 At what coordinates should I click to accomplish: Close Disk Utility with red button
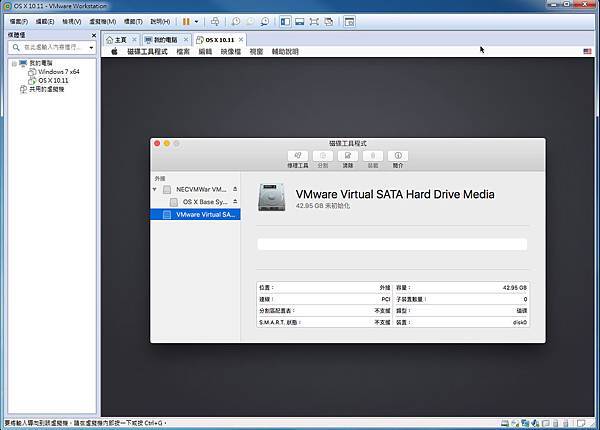click(157, 143)
